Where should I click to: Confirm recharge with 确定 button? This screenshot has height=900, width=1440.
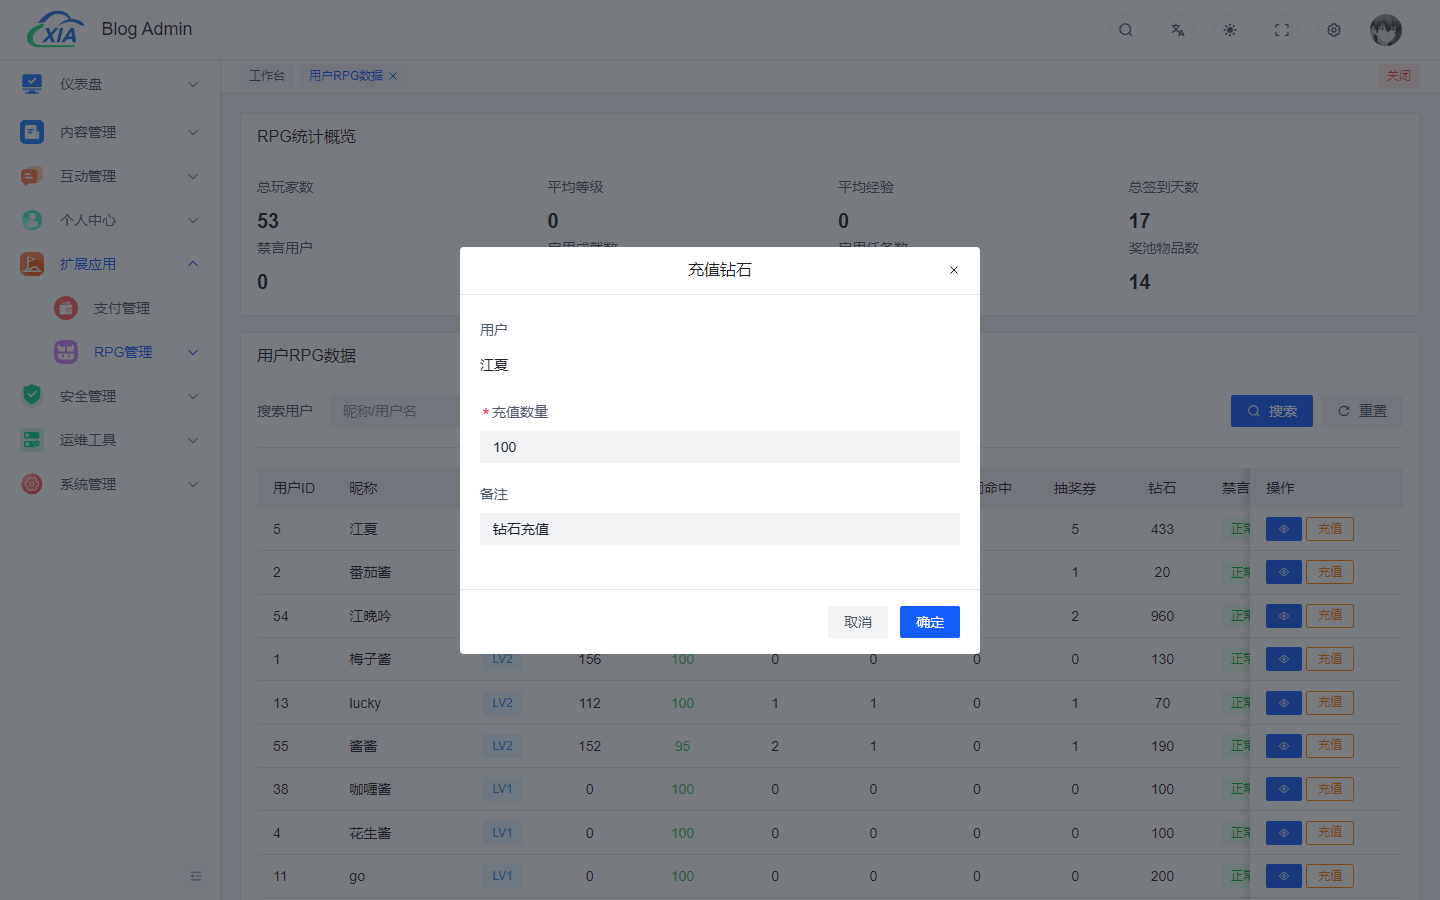(x=930, y=622)
